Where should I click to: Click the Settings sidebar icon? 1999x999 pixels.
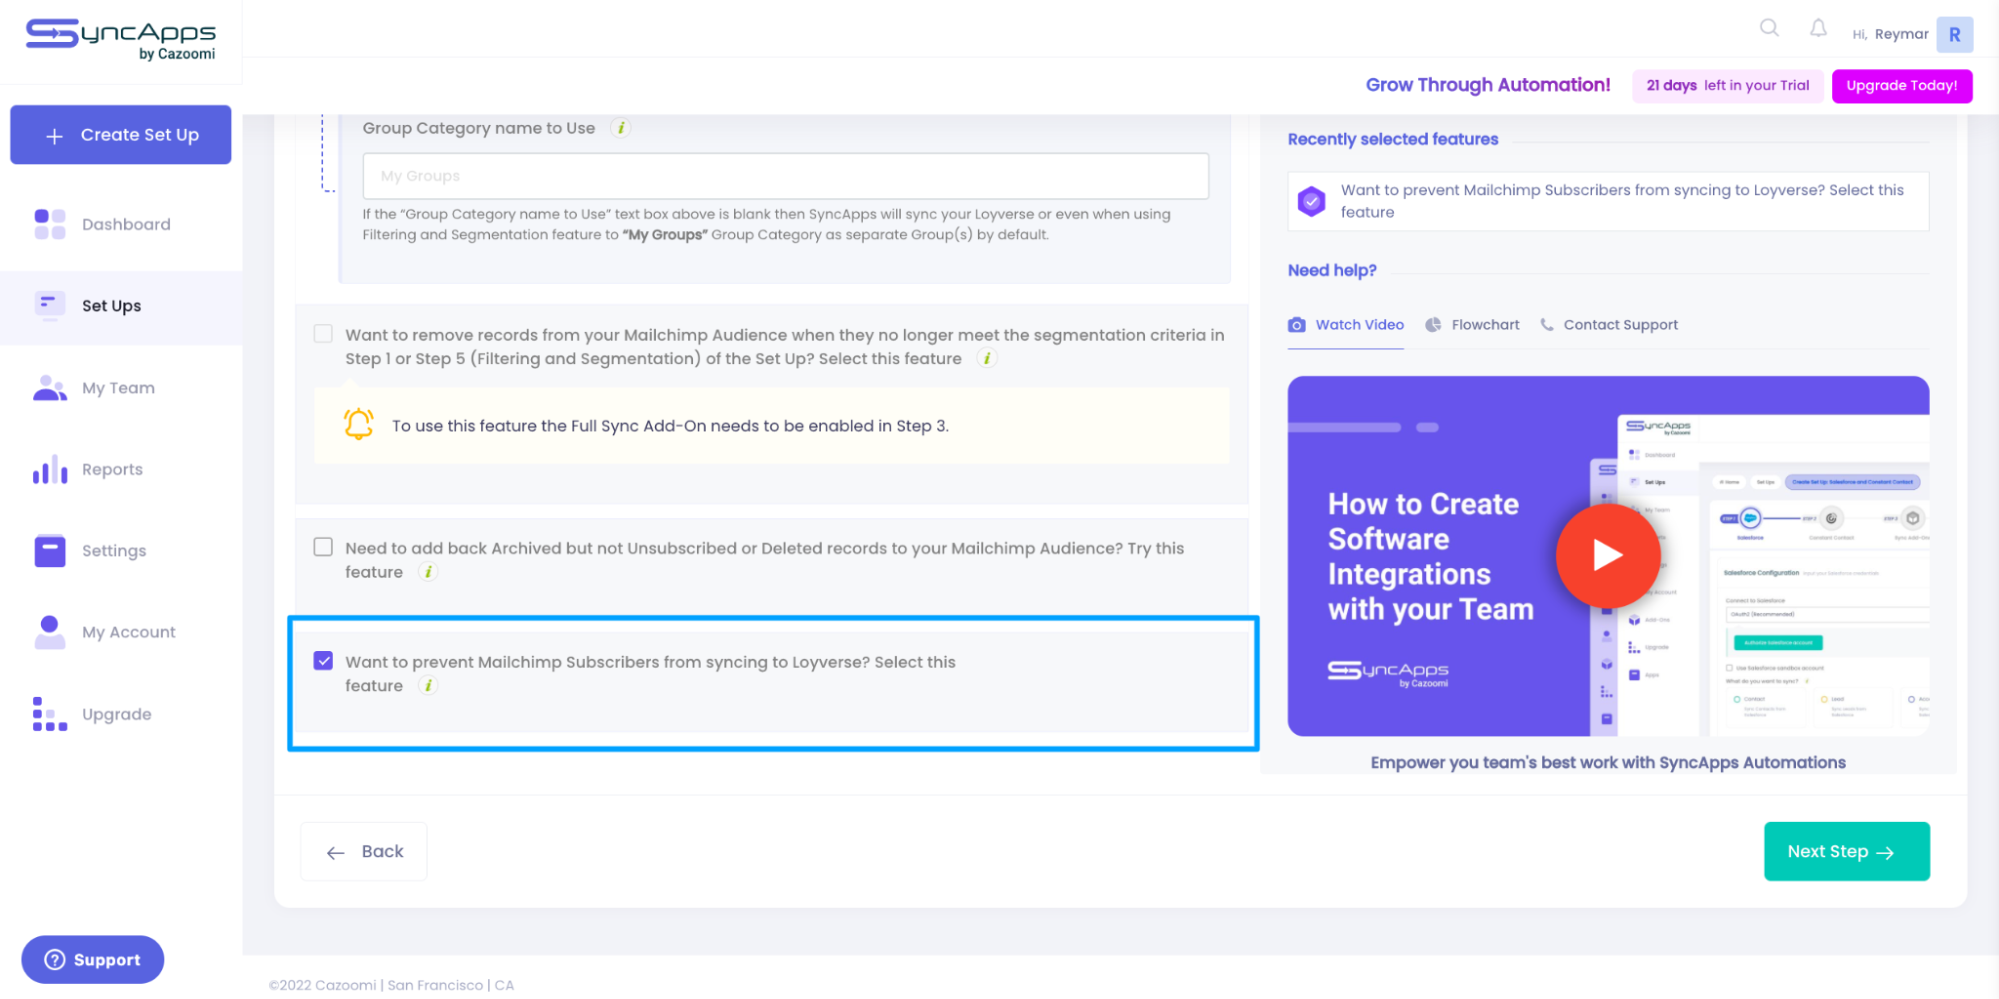[50, 550]
